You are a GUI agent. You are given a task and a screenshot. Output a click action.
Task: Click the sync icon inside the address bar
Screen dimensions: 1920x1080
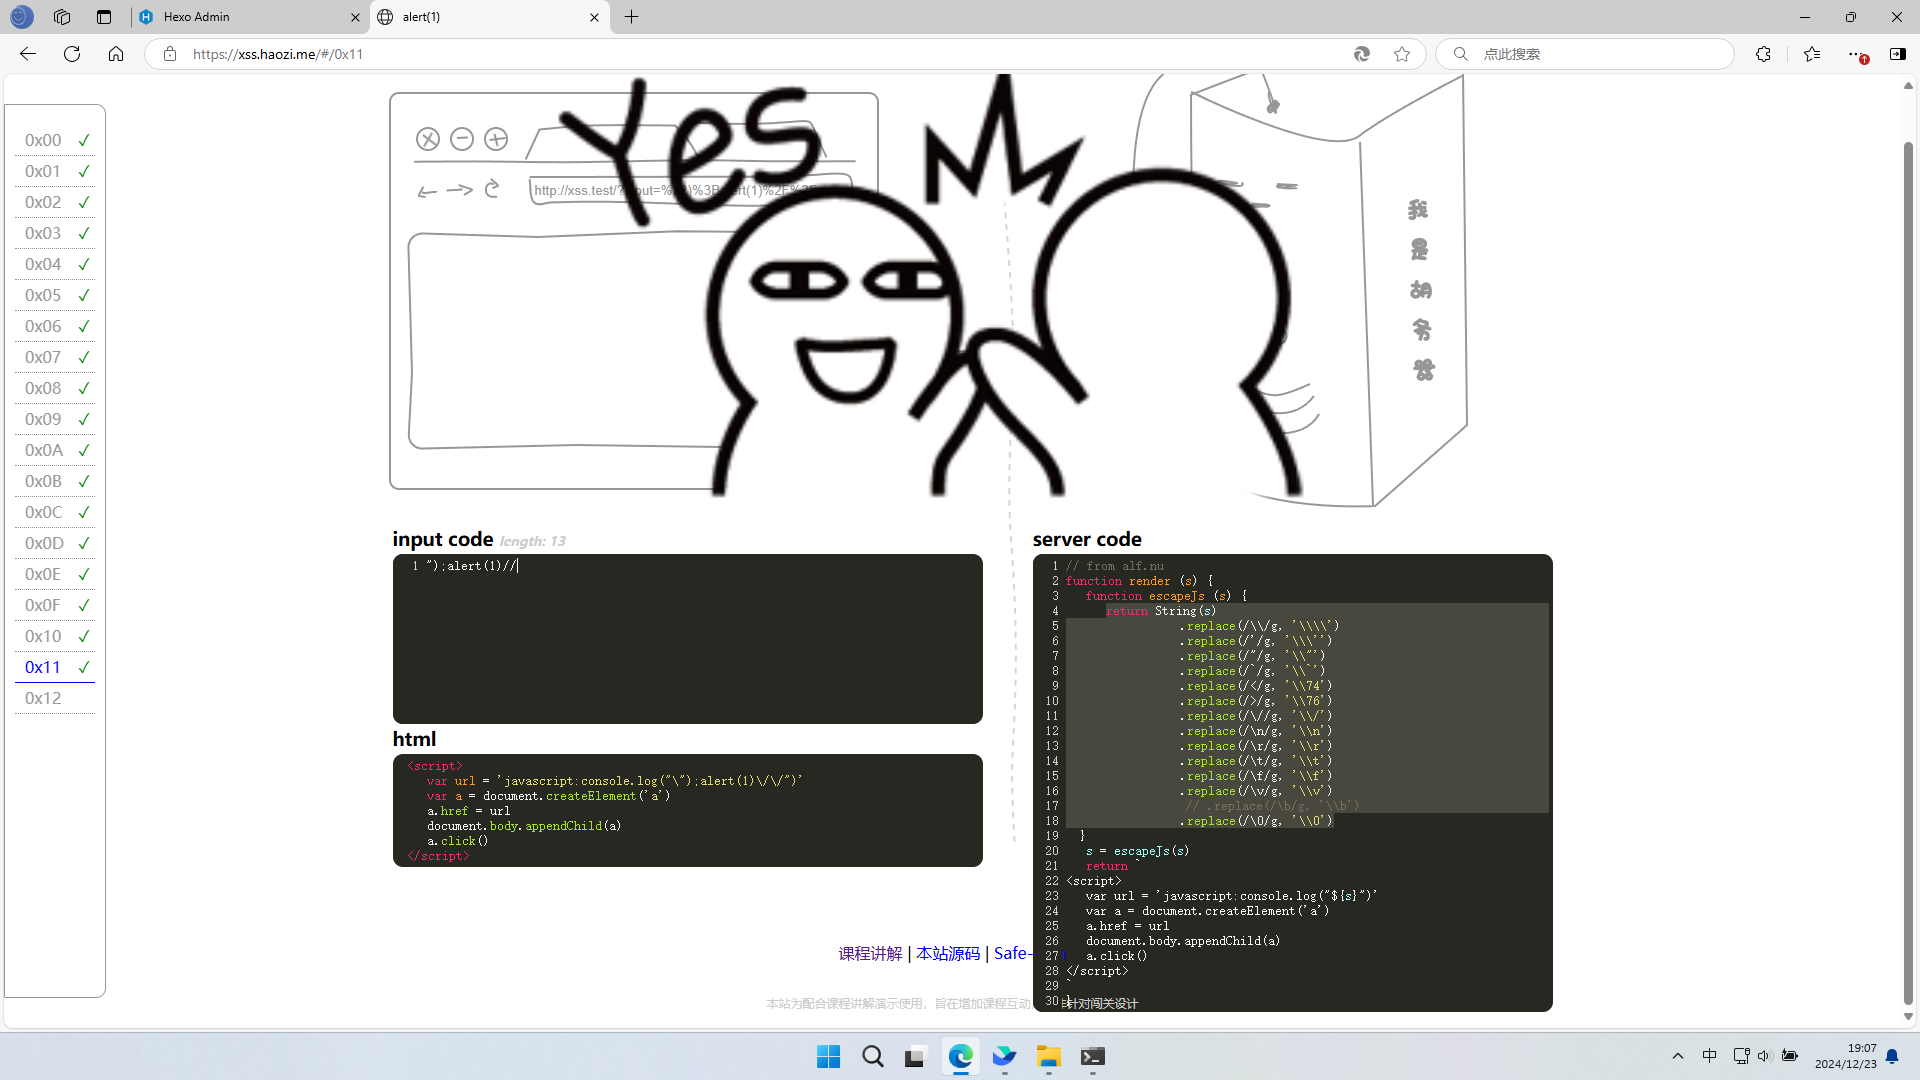click(1362, 54)
